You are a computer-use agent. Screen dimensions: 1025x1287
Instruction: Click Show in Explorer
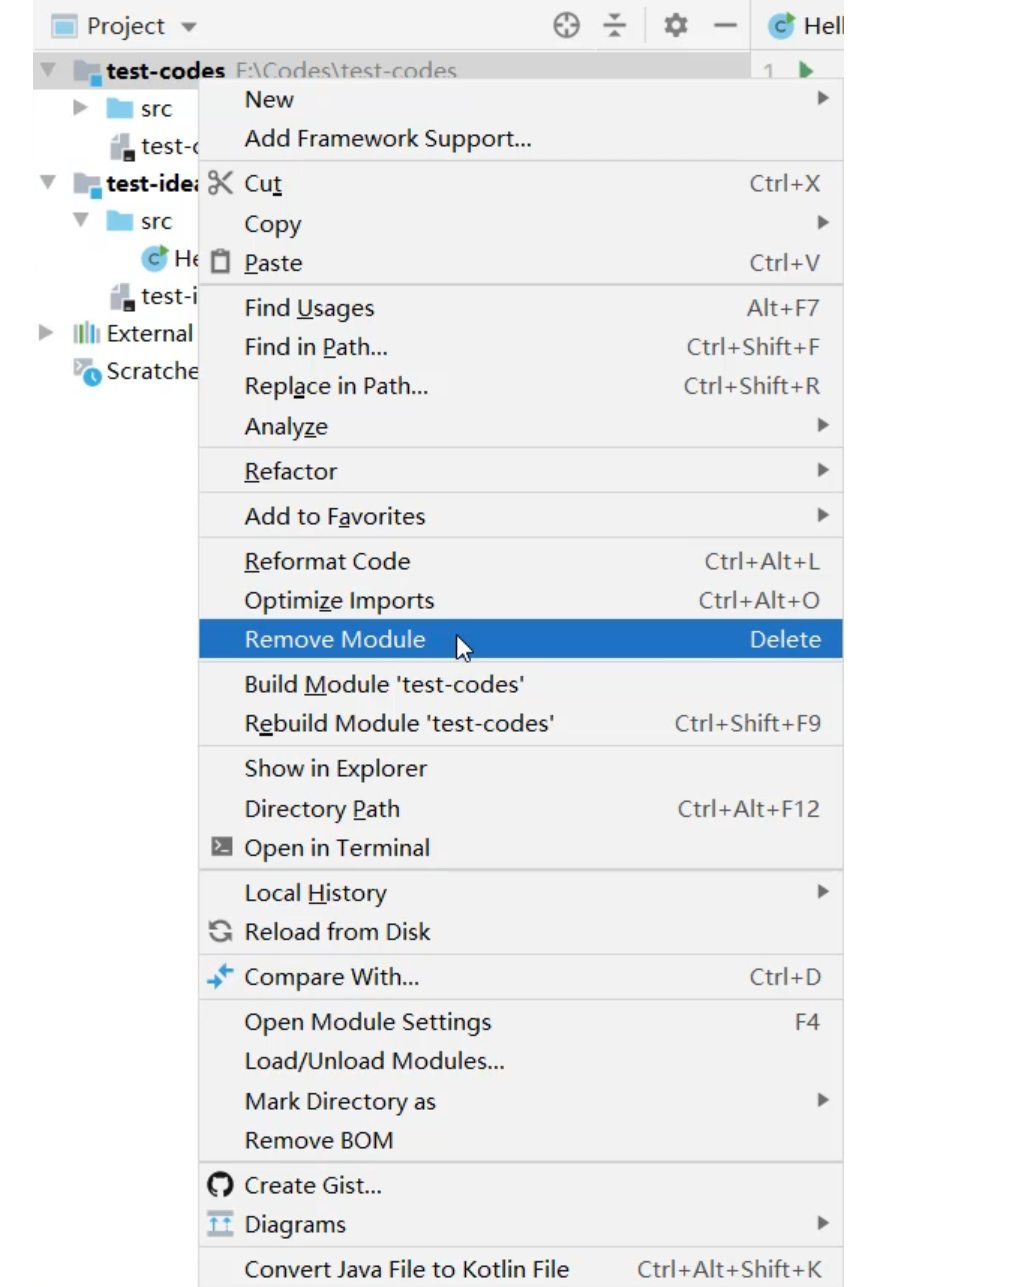(335, 768)
